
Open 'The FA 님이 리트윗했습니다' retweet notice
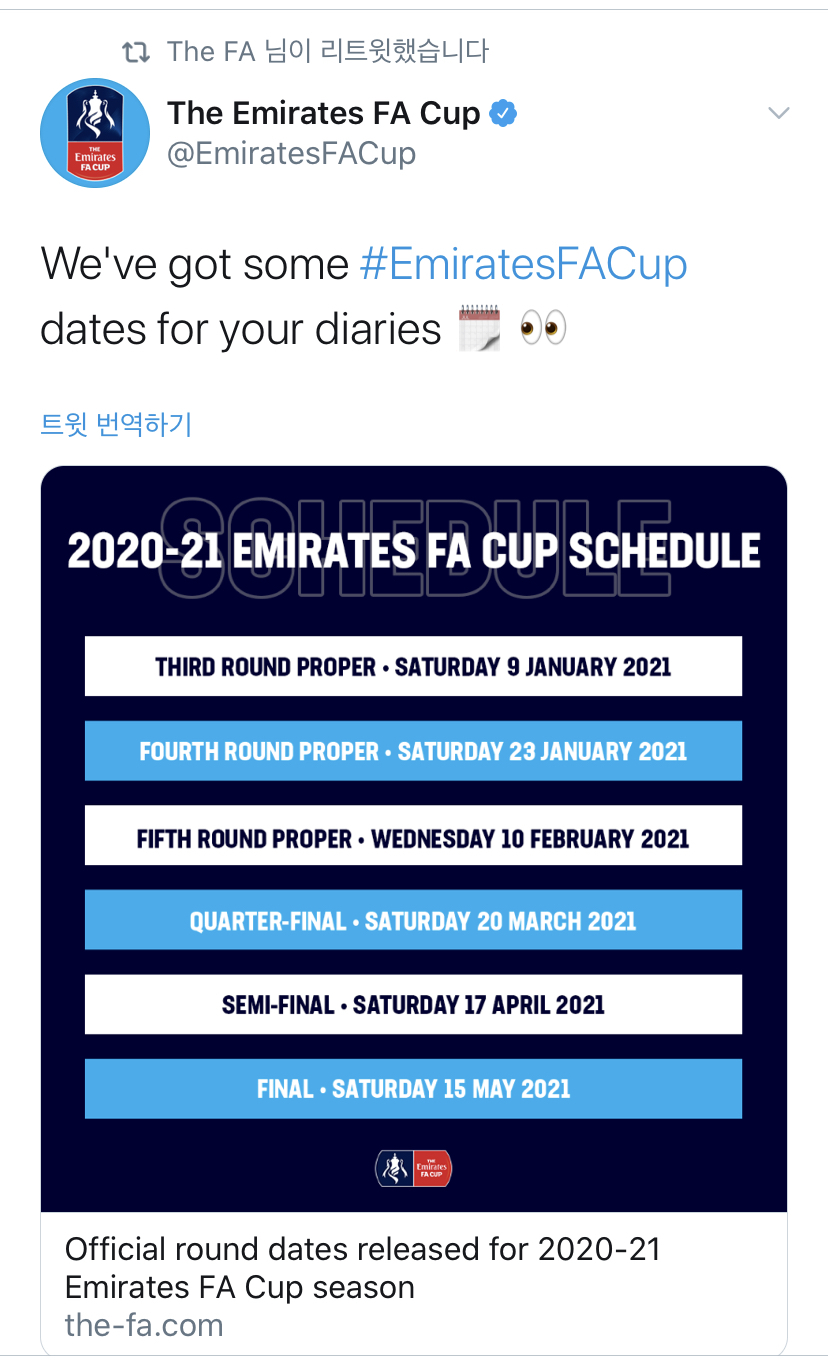tap(327, 51)
